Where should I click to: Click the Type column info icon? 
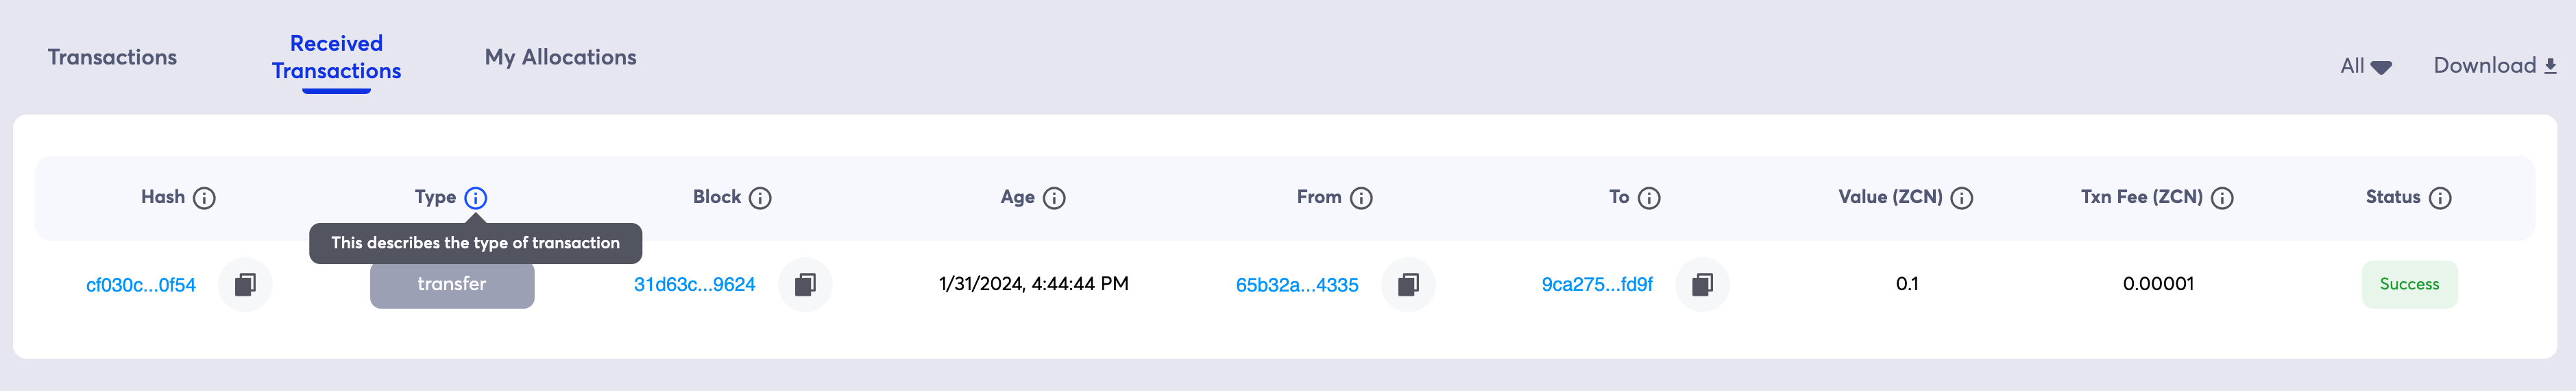pyautogui.click(x=476, y=198)
